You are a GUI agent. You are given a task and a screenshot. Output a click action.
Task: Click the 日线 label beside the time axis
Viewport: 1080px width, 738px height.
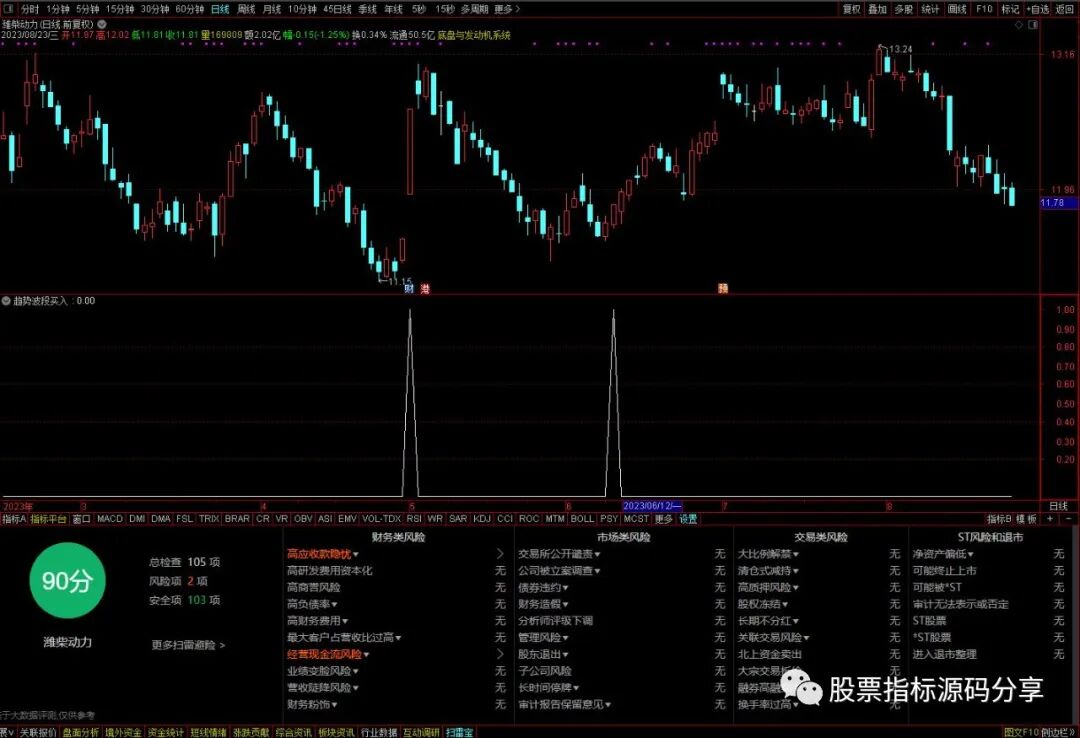1058,506
